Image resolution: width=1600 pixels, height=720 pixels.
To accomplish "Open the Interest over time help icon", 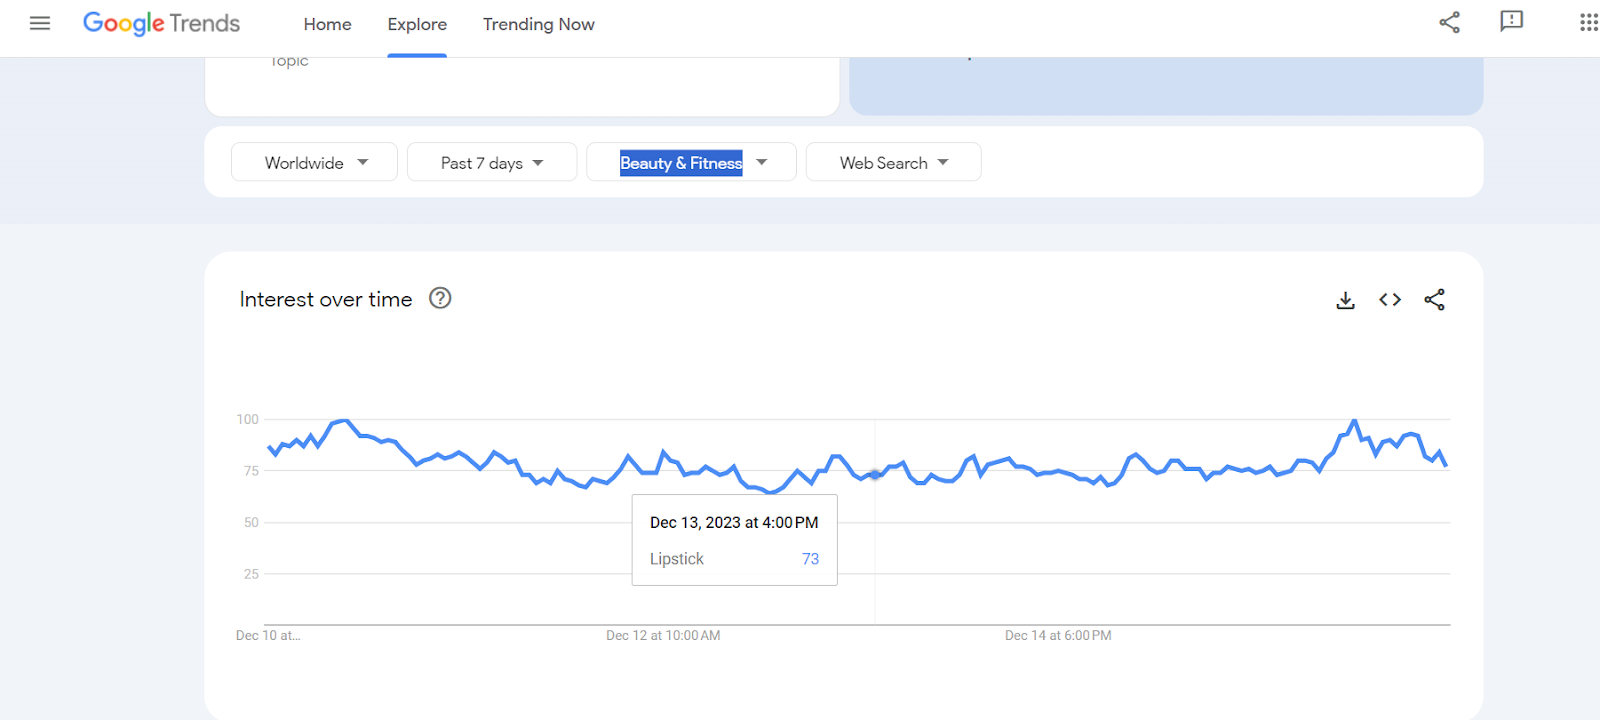I will tap(440, 298).
